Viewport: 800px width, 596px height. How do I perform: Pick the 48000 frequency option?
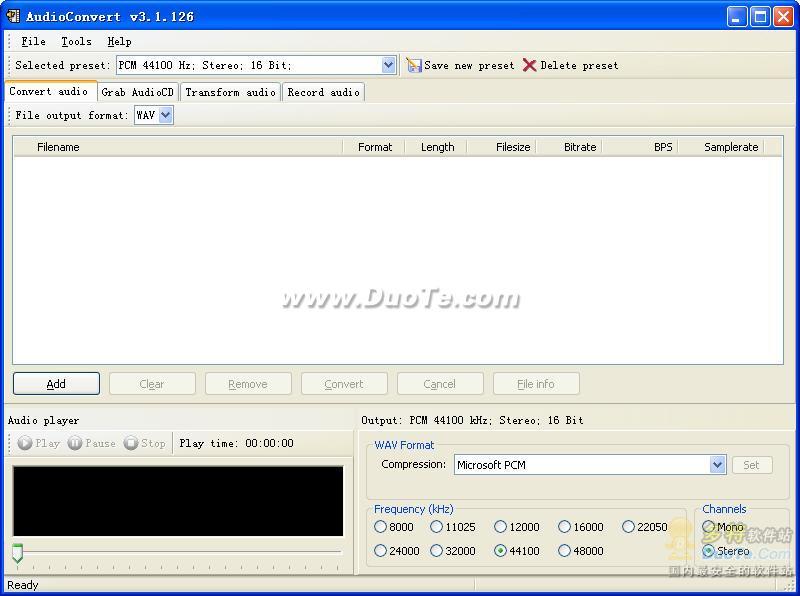tap(564, 551)
